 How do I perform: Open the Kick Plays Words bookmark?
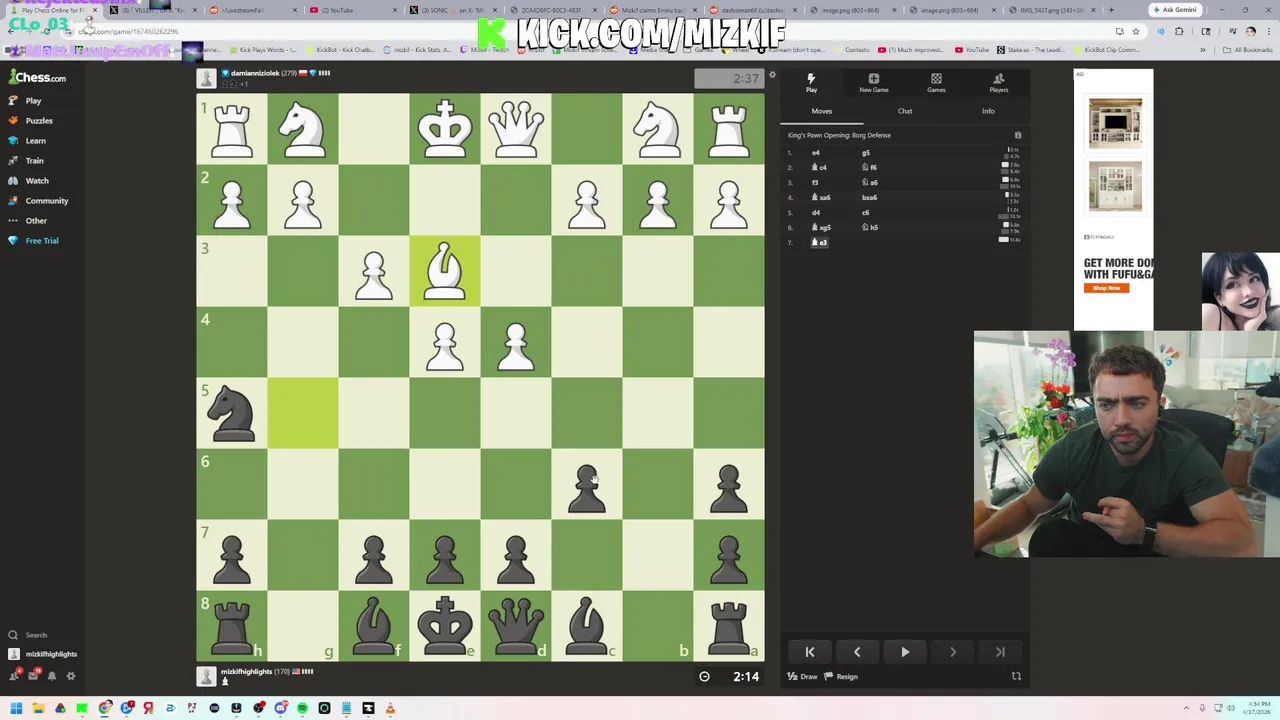262,50
